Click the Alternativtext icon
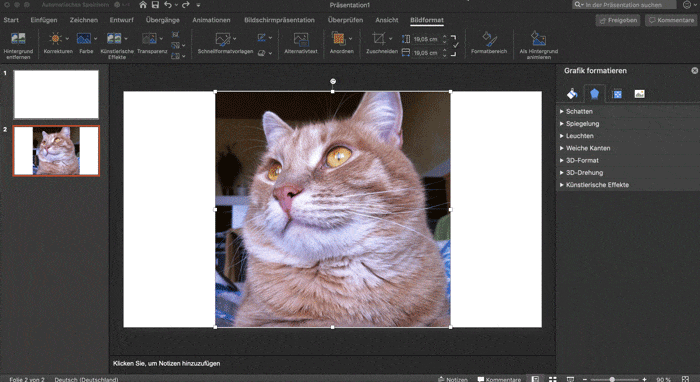This screenshot has width=700, height=382. [301, 39]
